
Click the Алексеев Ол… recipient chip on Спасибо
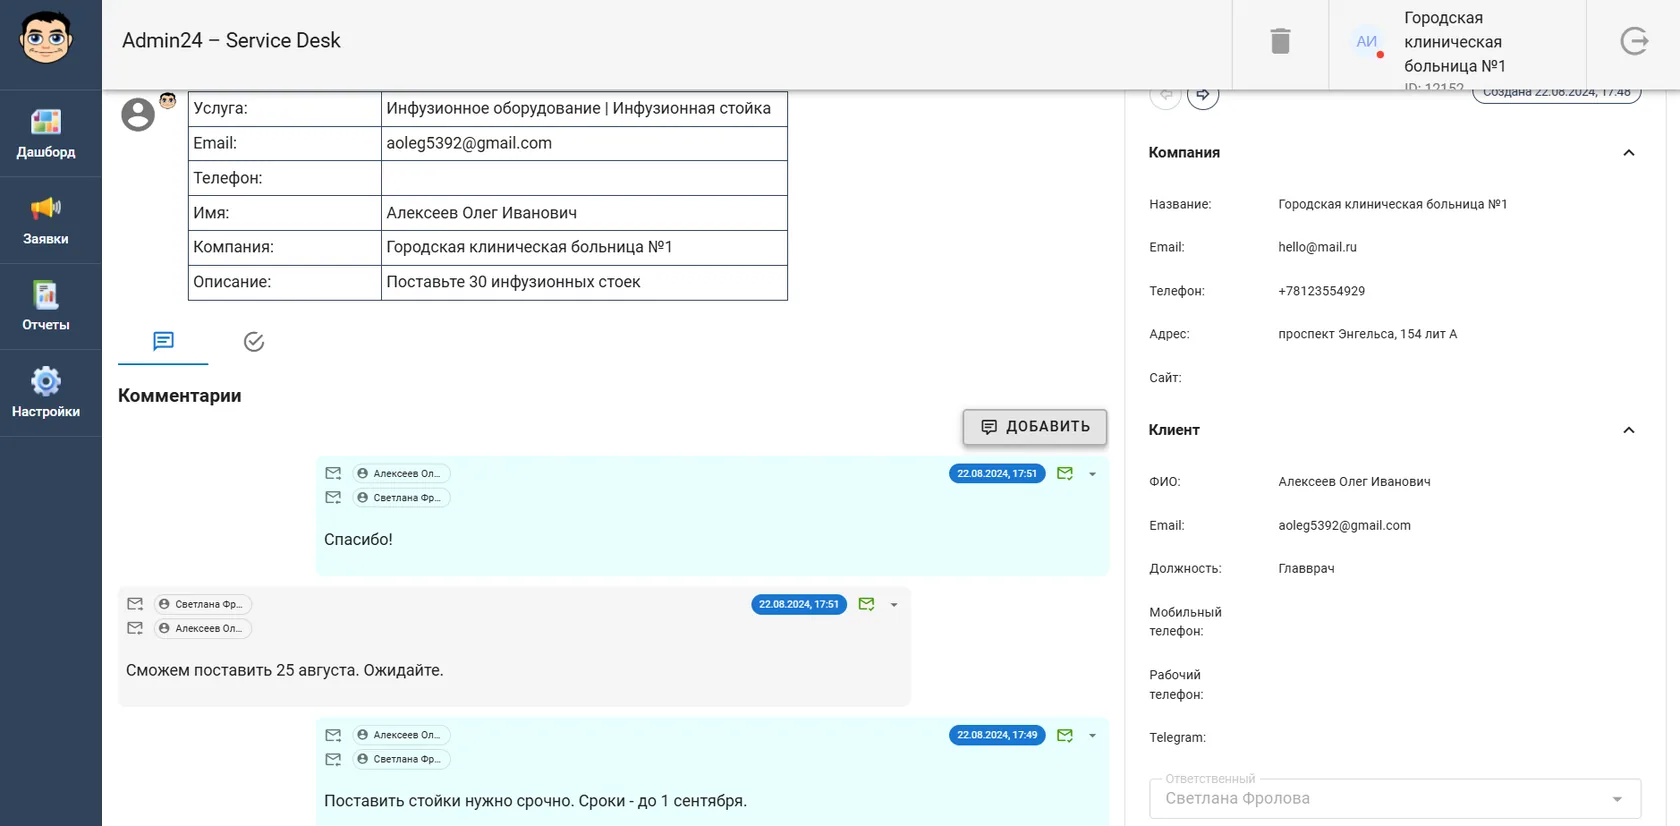(x=401, y=474)
